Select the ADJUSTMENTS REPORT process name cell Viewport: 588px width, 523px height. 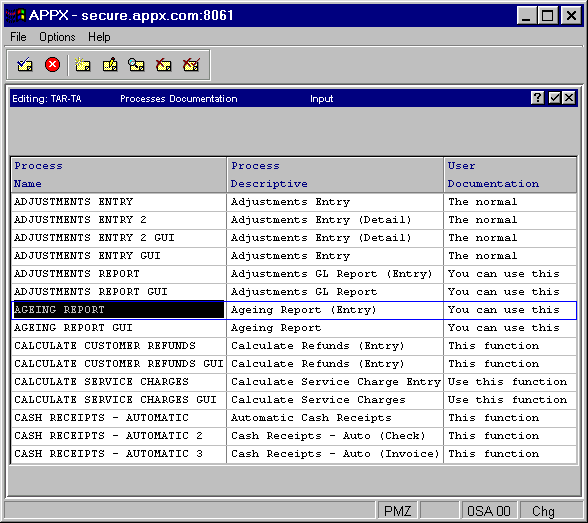tap(118, 274)
